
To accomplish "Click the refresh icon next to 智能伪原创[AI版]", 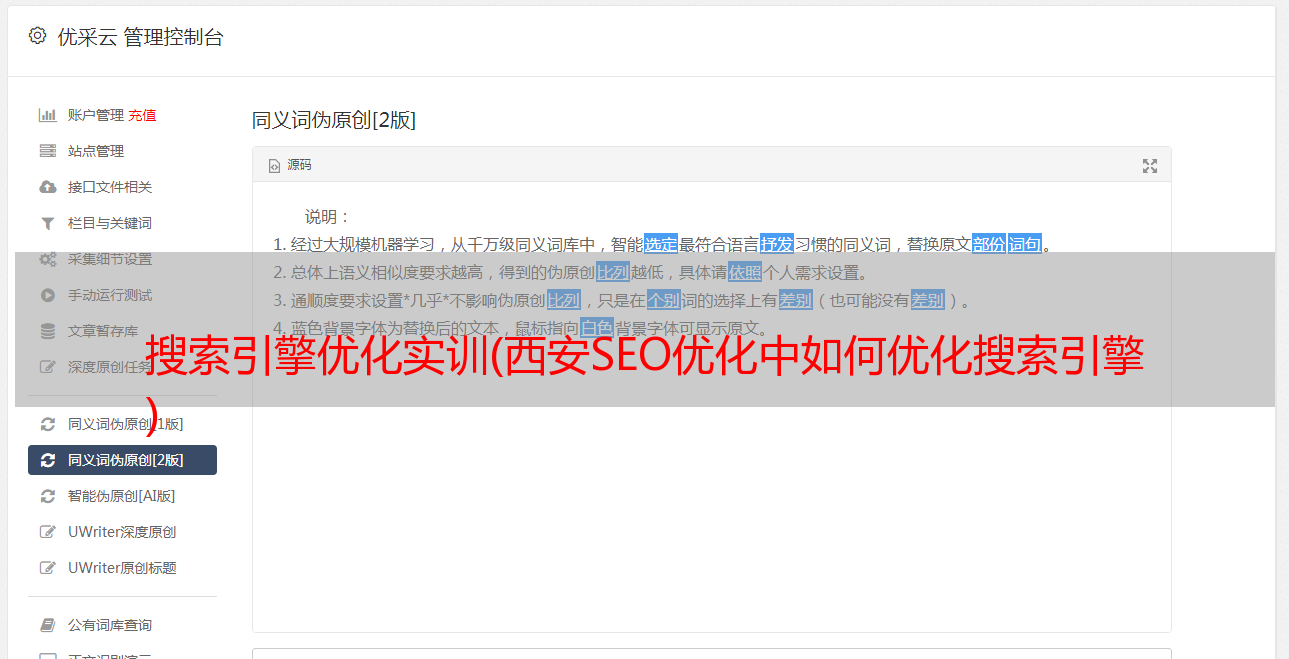I will click(x=47, y=496).
